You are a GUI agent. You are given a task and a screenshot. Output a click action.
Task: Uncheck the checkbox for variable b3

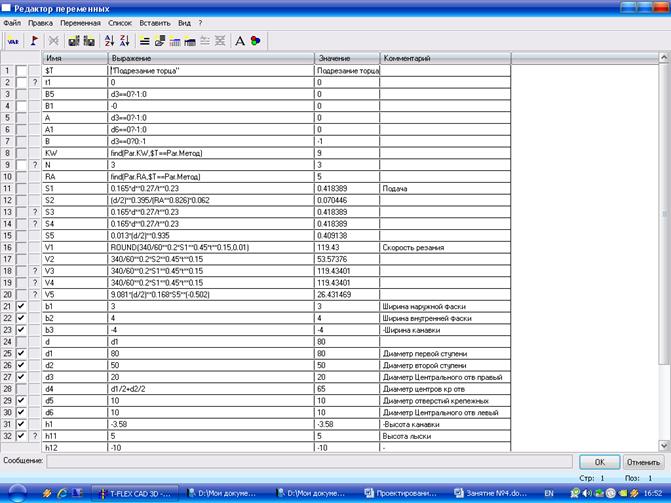coord(21,330)
